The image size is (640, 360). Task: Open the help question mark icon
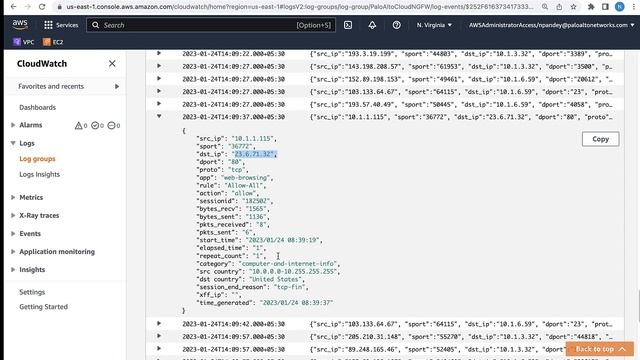pos(396,25)
